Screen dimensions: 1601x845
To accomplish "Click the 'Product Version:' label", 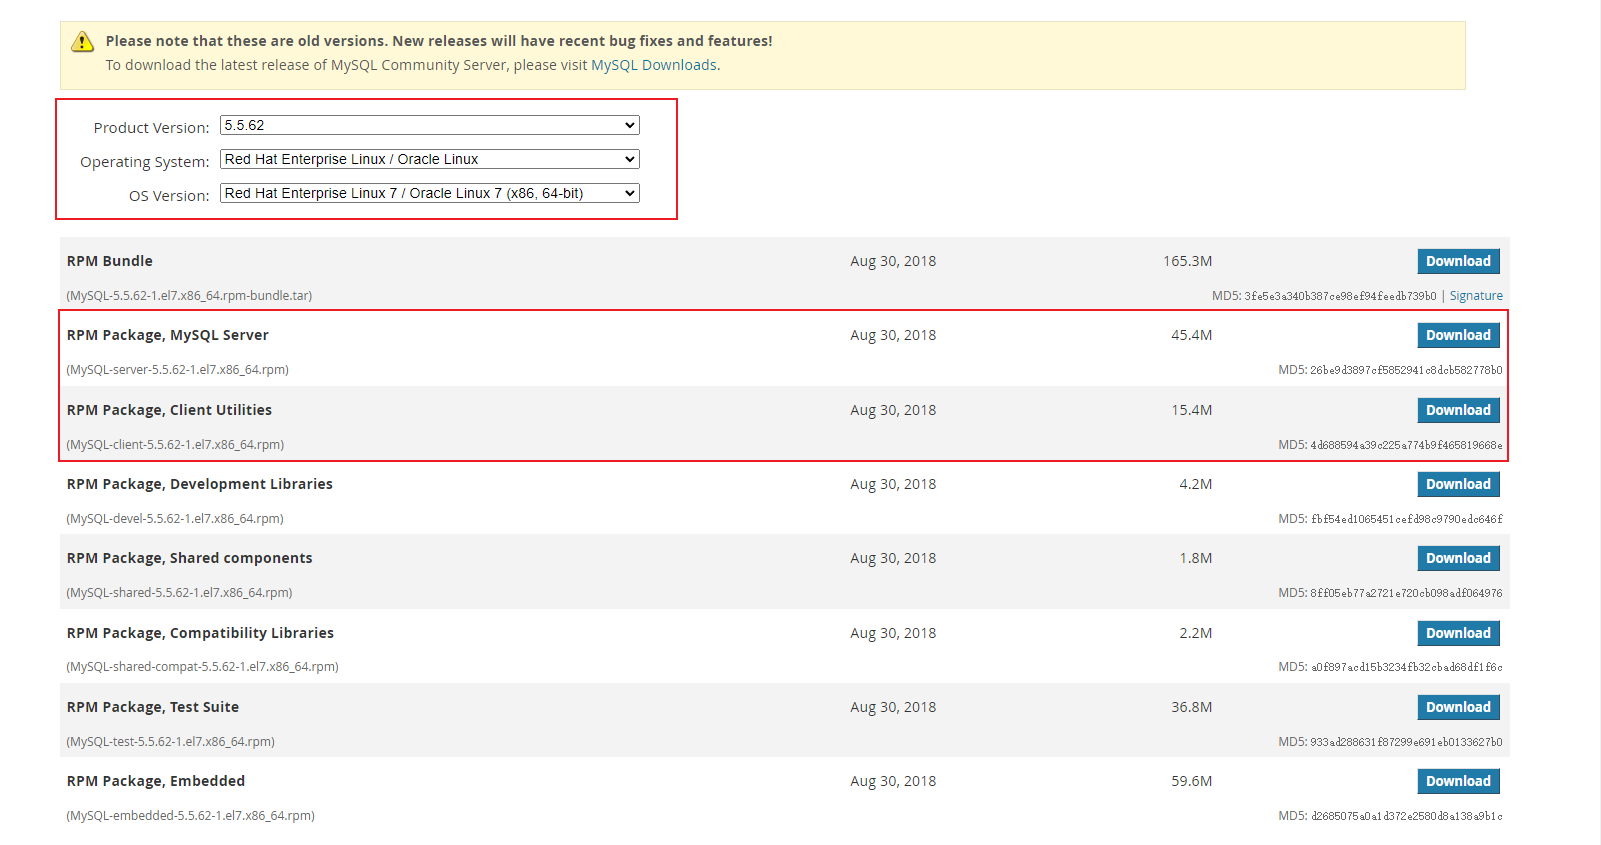I will tap(151, 128).
